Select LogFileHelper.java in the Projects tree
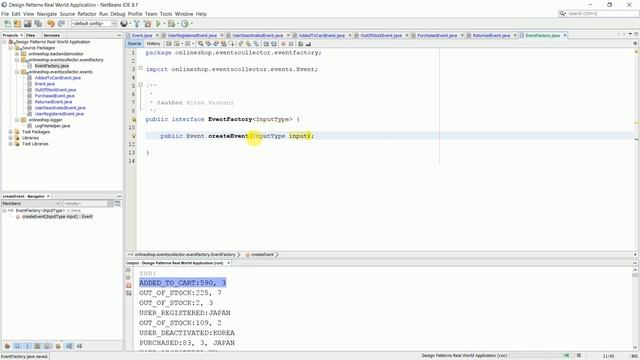The height and width of the screenshot is (360, 640). click(x=52, y=126)
